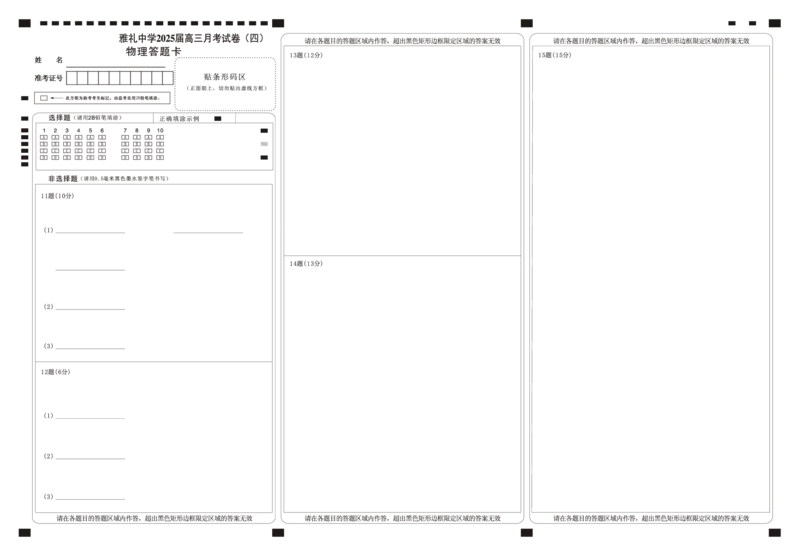
Task: Select the first field bar in upper-left list
Action: pyautogui.click(x=91, y=236)
